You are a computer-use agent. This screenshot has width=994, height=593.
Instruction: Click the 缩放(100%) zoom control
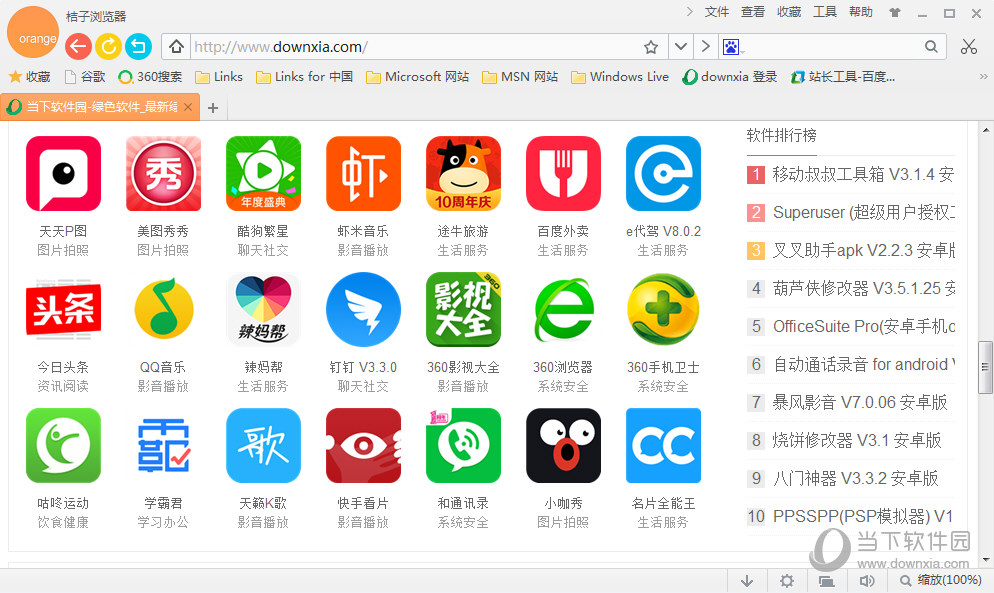point(941,580)
